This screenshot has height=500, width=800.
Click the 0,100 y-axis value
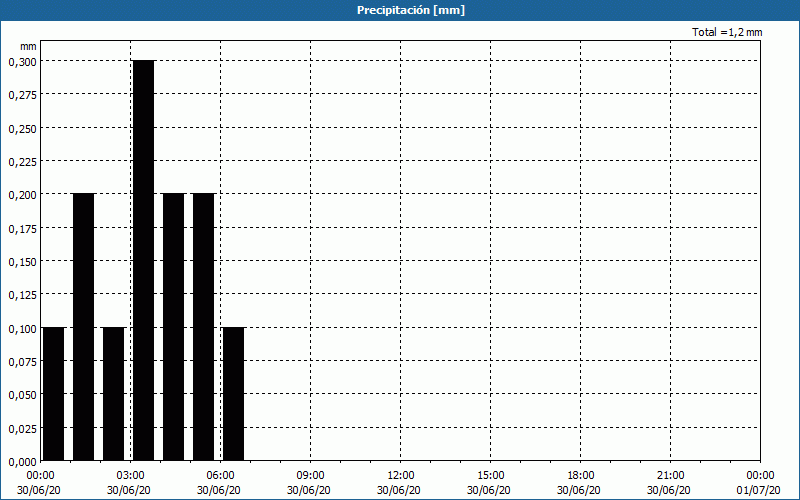pyautogui.click(x=22, y=329)
